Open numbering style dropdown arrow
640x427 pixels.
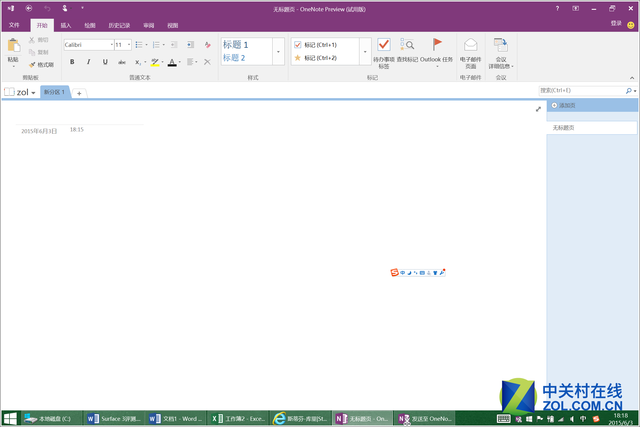point(164,44)
